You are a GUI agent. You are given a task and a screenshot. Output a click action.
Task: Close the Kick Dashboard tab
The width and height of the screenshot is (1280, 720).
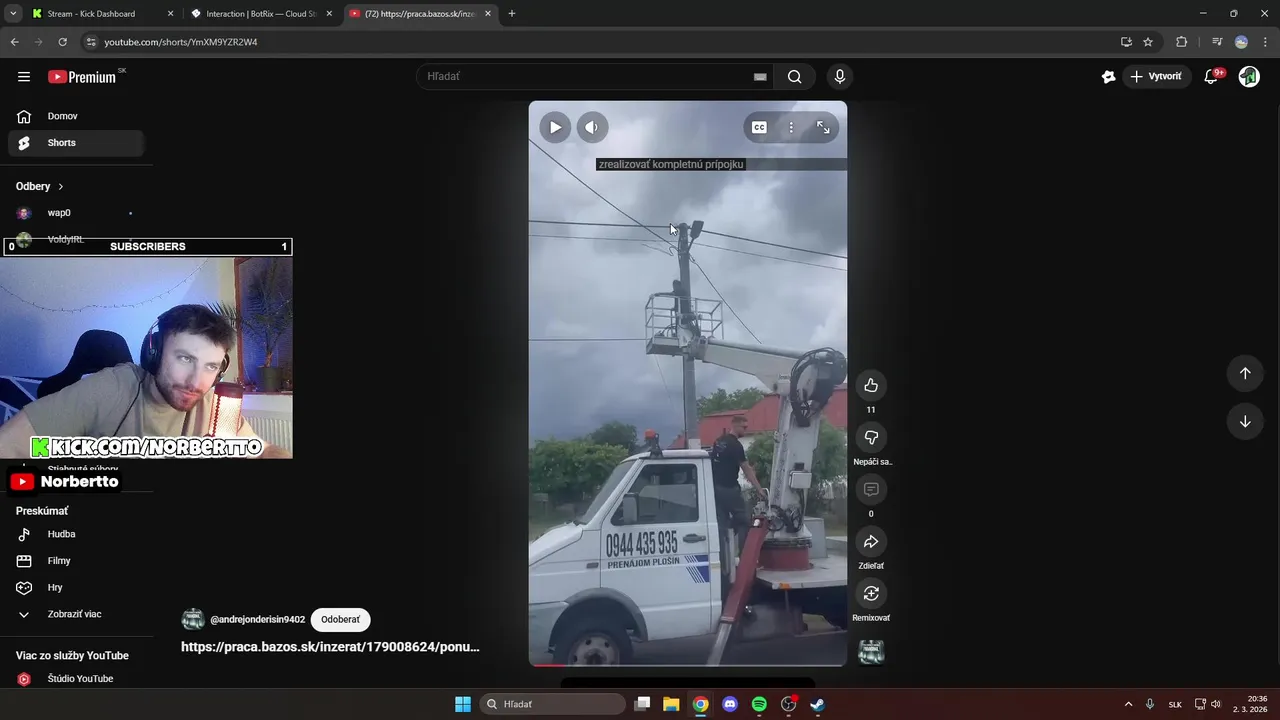coord(170,14)
